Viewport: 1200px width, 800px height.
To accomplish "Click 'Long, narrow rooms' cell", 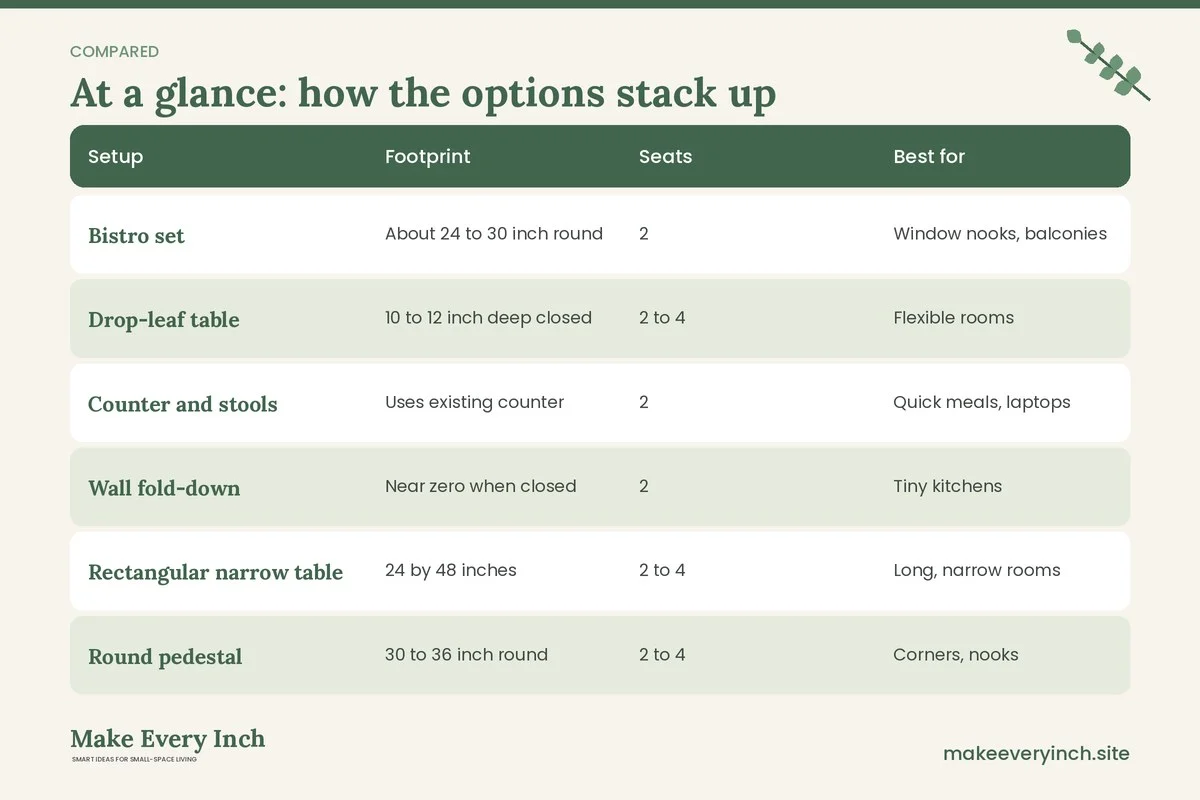I will tap(976, 570).
